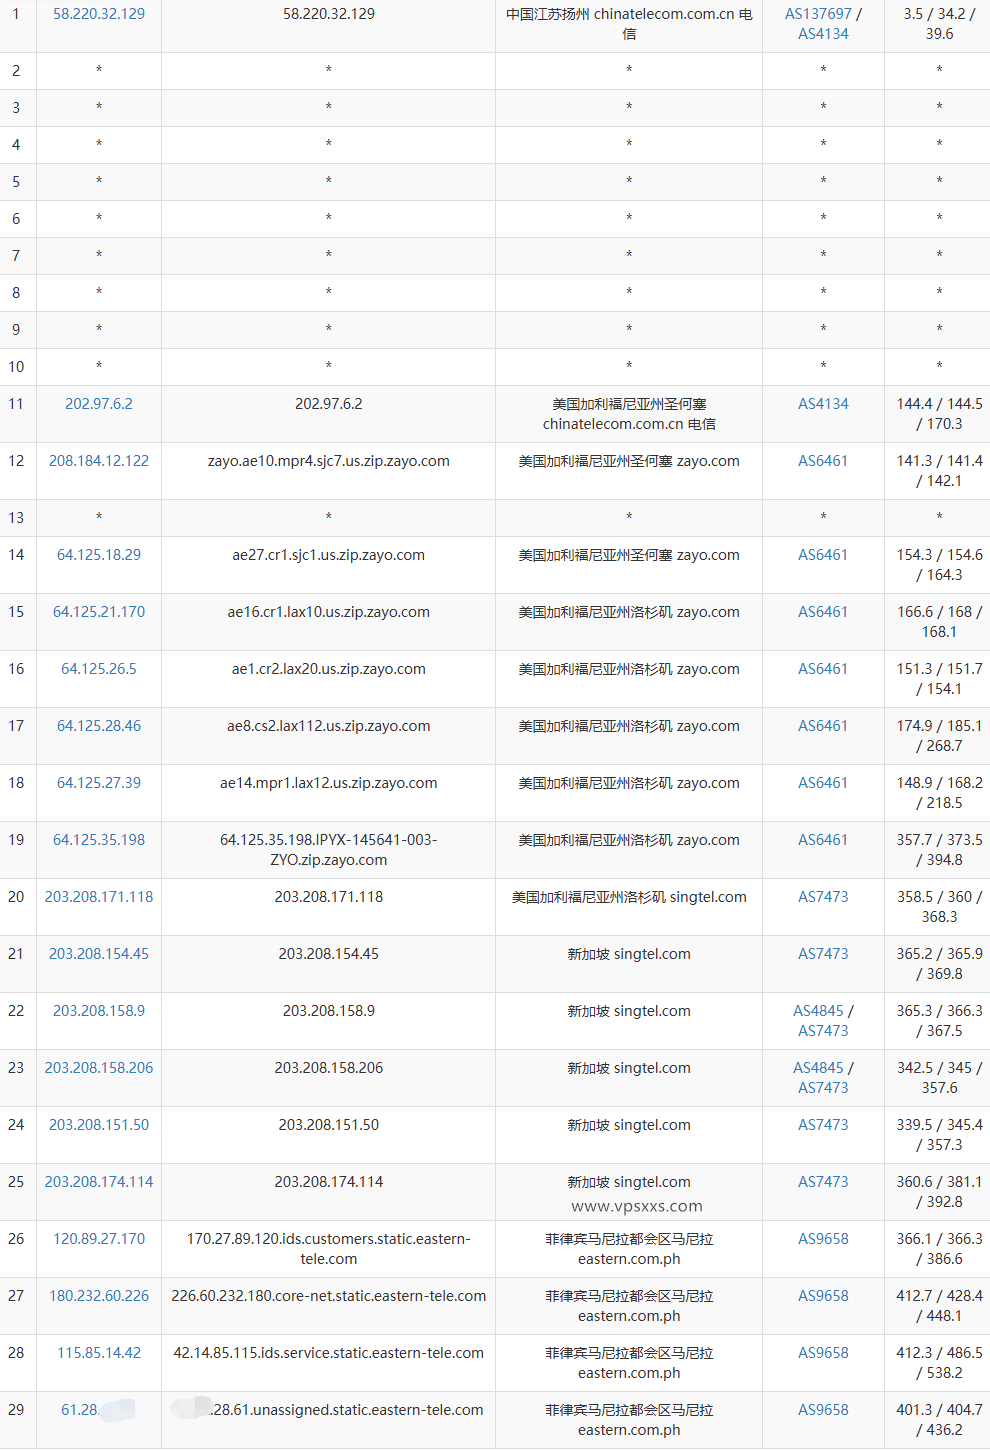This screenshot has width=990, height=1450.
Task: Open AS6461 link in hop 17 row
Action: point(823,726)
